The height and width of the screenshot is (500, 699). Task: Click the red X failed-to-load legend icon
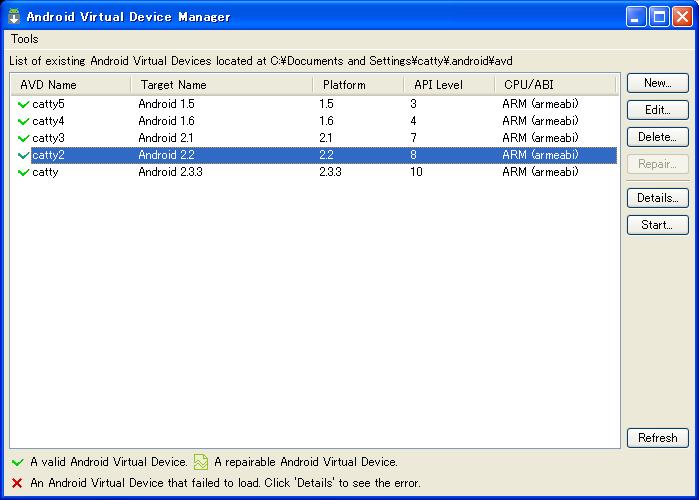pyautogui.click(x=17, y=482)
